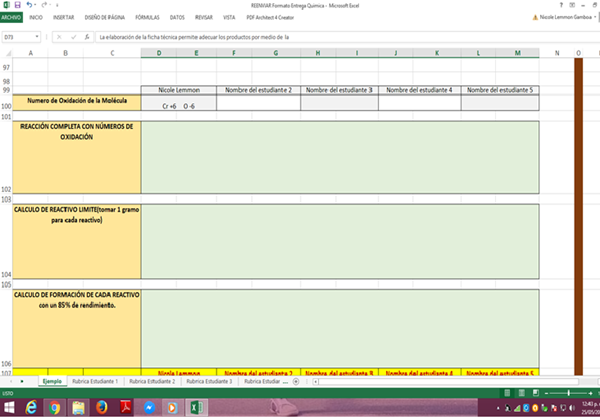The height and width of the screenshot is (420, 600).
Task: Open the DATOS ribbon tab
Action: (177, 18)
